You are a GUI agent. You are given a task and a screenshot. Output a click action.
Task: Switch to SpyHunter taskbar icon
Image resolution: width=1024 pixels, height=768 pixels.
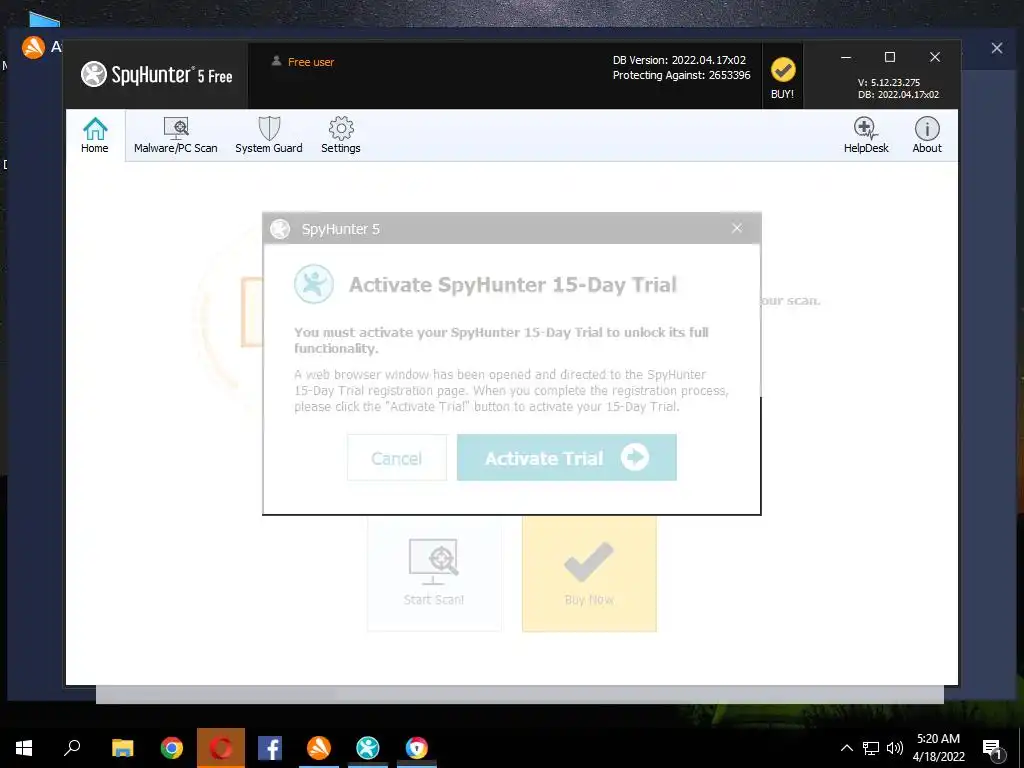pyautogui.click(x=368, y=748)
